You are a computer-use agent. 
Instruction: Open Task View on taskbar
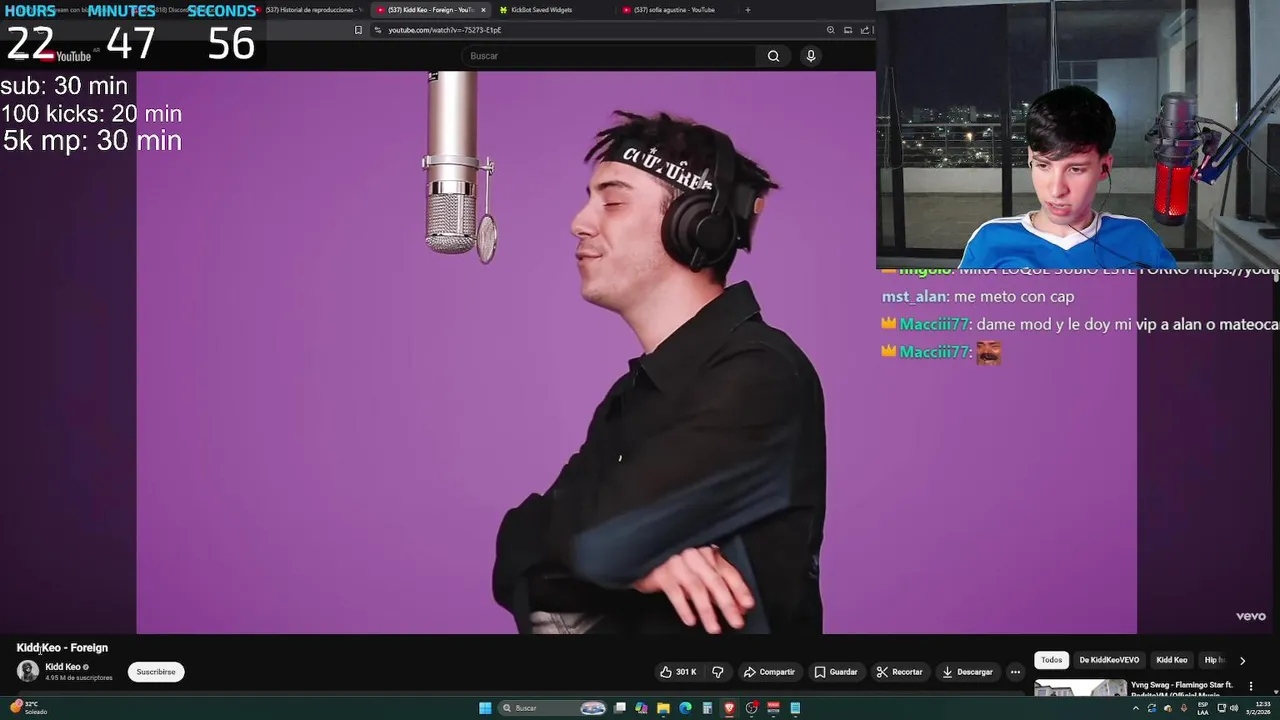tap(620, 708)
